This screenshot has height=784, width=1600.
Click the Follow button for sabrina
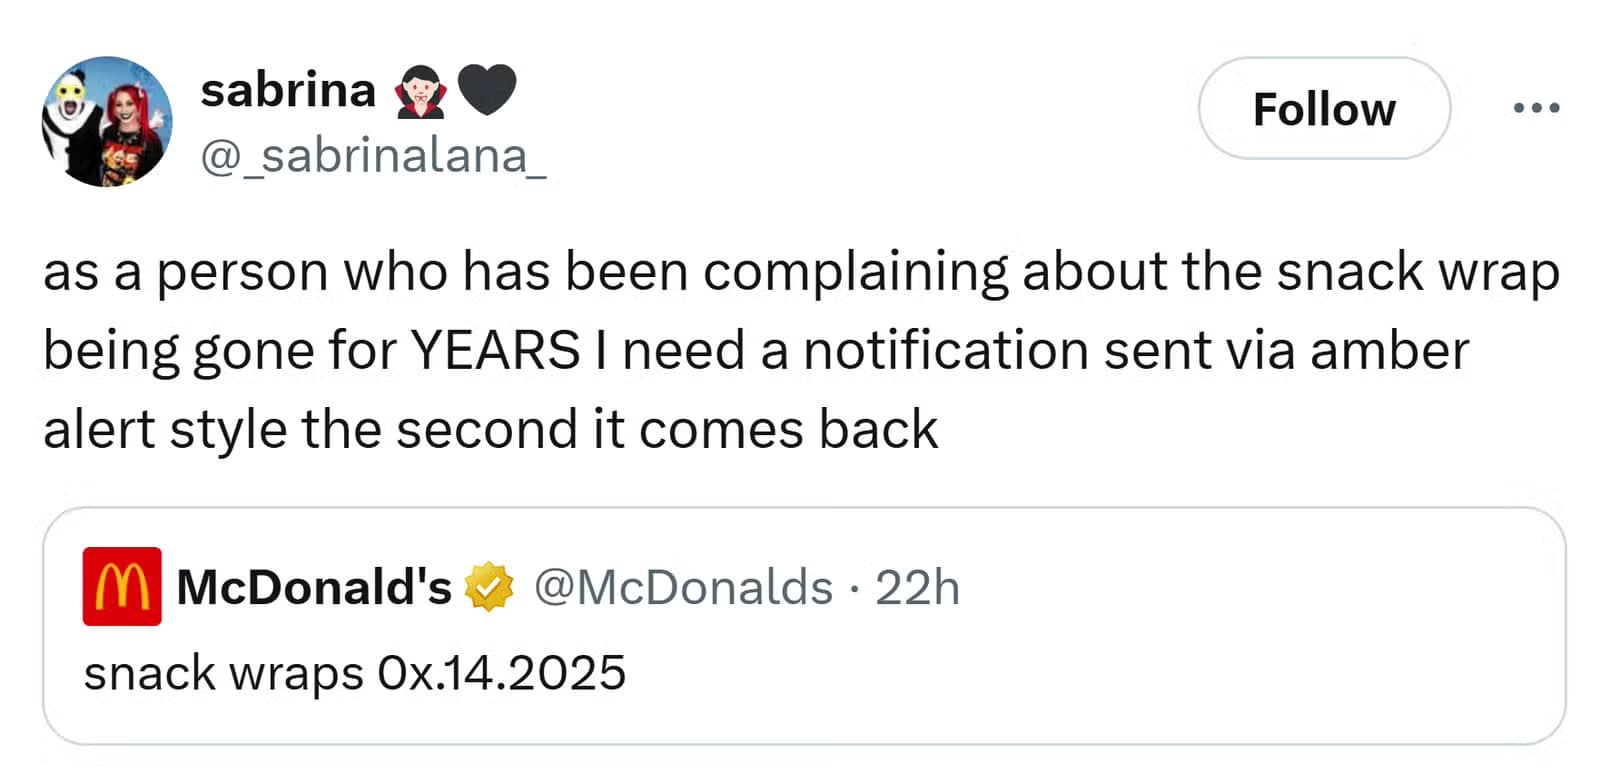click(x=1324, y=110)
